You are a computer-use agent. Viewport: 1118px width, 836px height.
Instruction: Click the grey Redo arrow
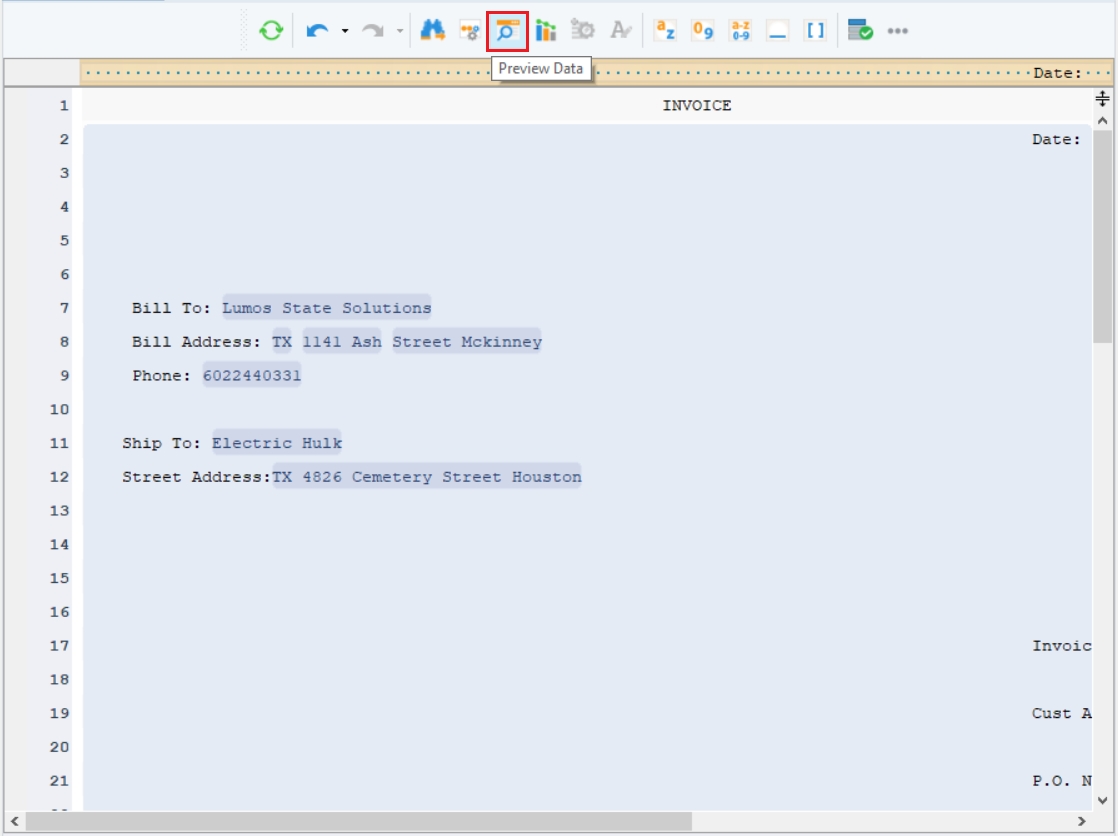[x=373, y=31]
